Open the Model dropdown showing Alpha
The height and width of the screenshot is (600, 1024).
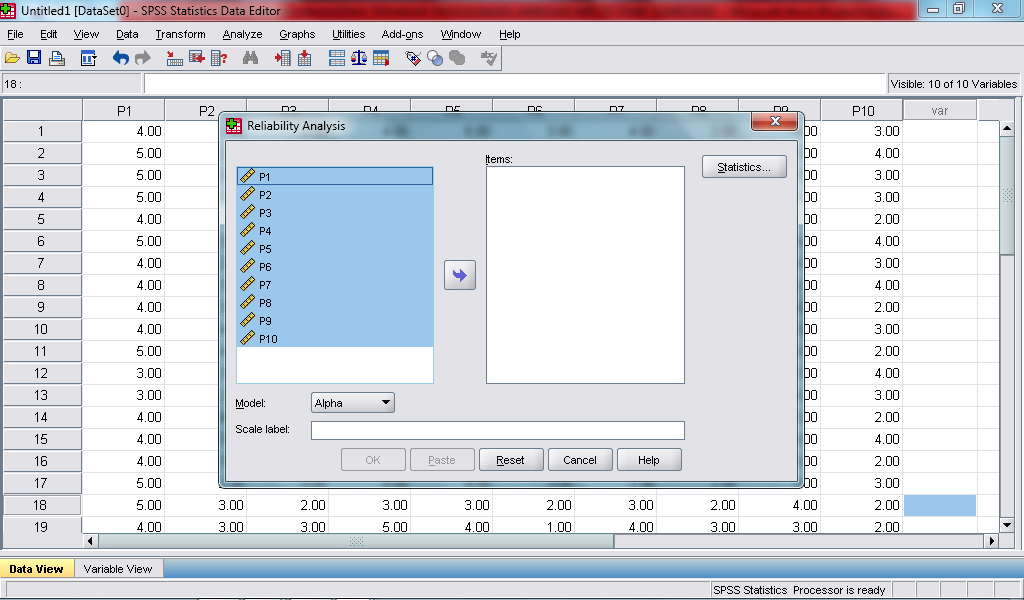[x=353, y=403]
